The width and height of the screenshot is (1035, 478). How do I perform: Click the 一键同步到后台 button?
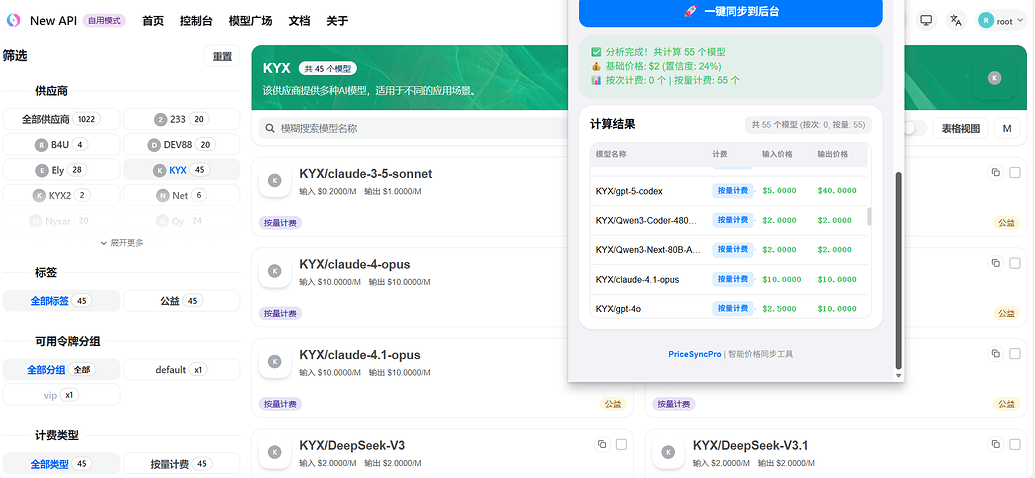point(731,11)
